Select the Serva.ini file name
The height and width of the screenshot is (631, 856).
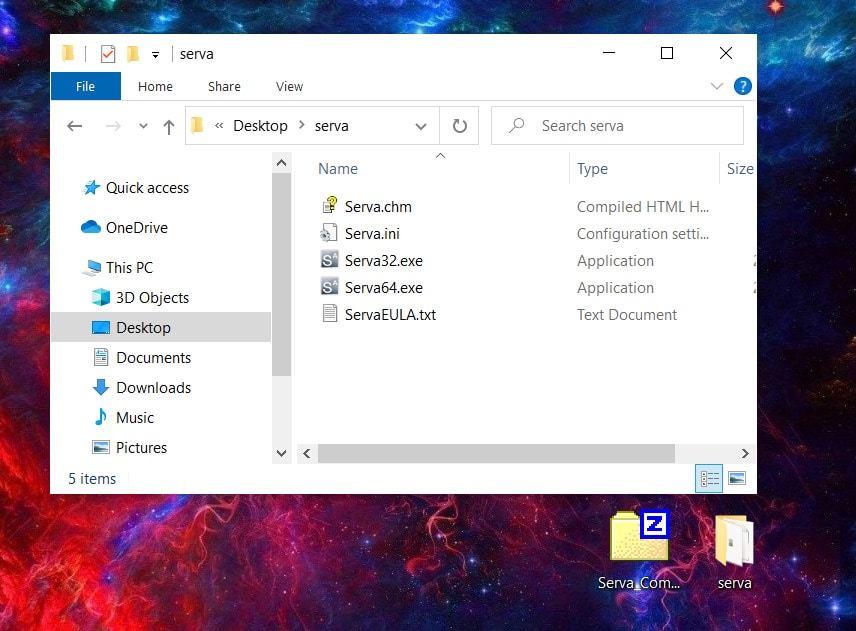point(372,233)
